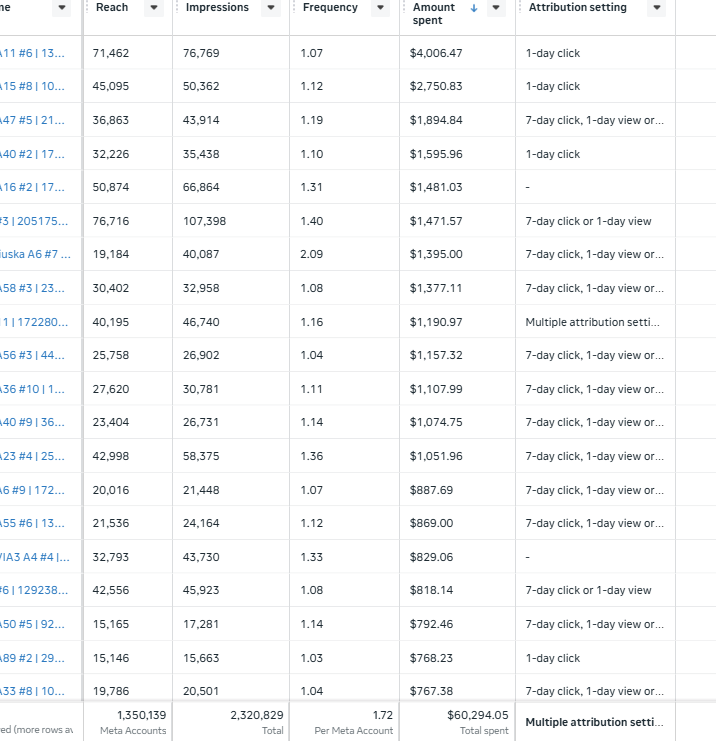Click the blue sort arrow on Amount spent
The image size is (716, 746).
(473, 8)
